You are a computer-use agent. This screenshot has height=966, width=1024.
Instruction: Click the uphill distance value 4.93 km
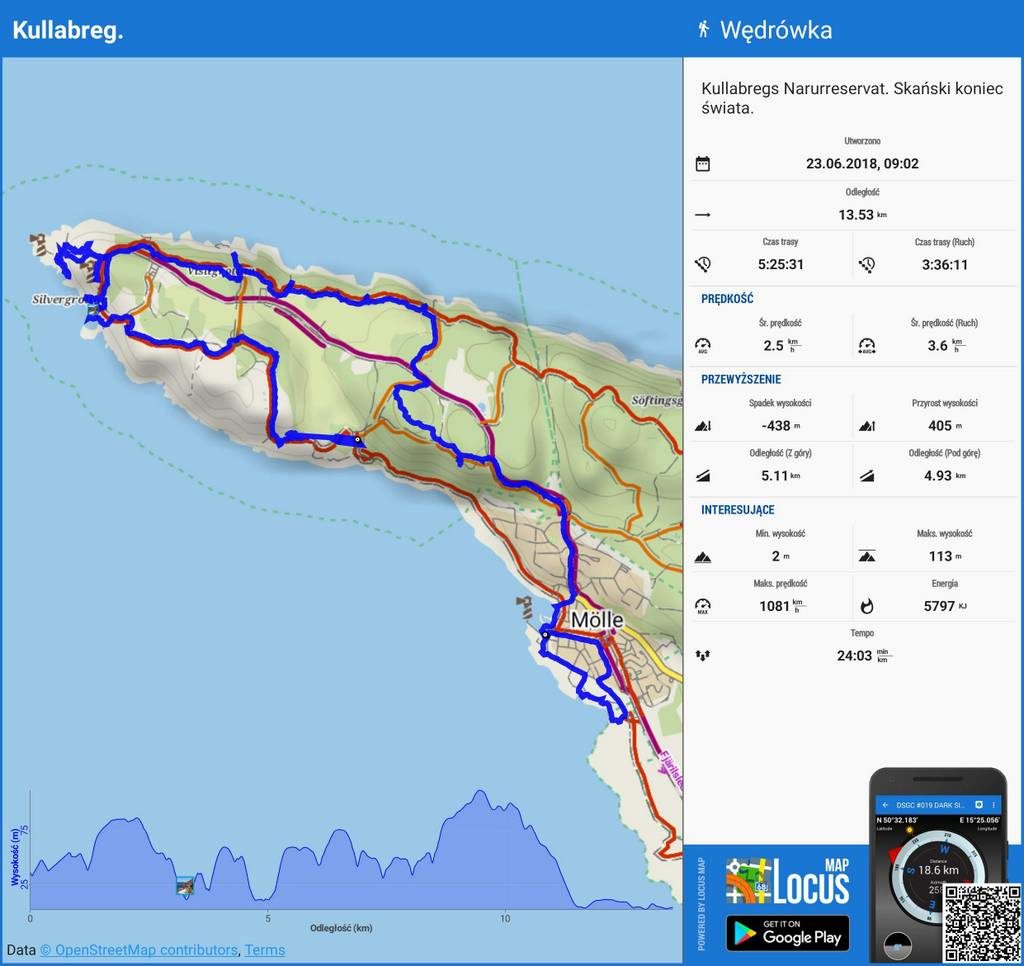click(x=944, y=475)
